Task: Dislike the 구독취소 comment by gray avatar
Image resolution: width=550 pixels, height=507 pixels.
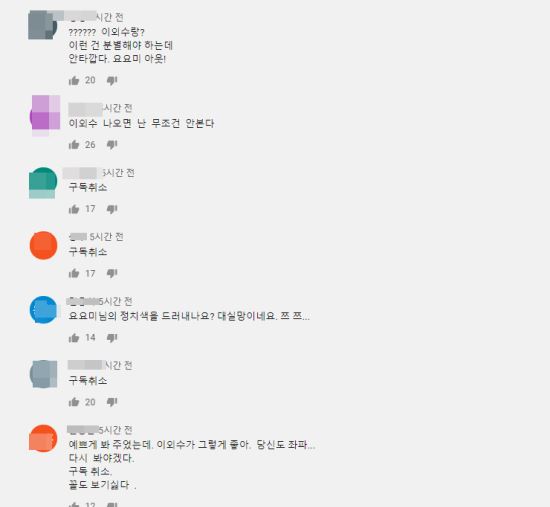Action: click(112, 402)
